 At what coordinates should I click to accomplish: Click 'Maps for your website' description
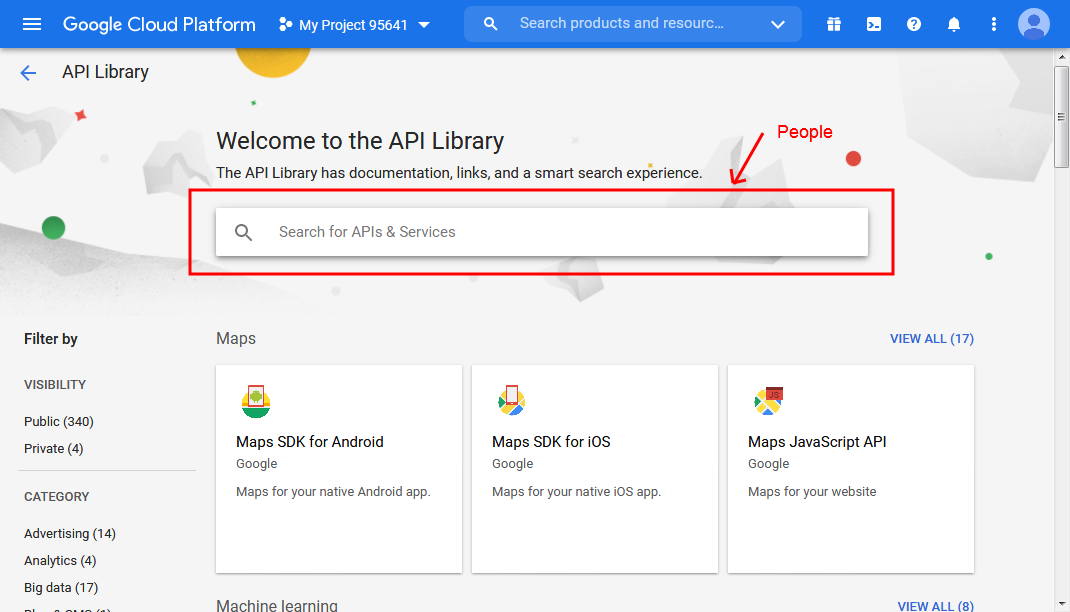pyautogui.click(x=812, y=491)
